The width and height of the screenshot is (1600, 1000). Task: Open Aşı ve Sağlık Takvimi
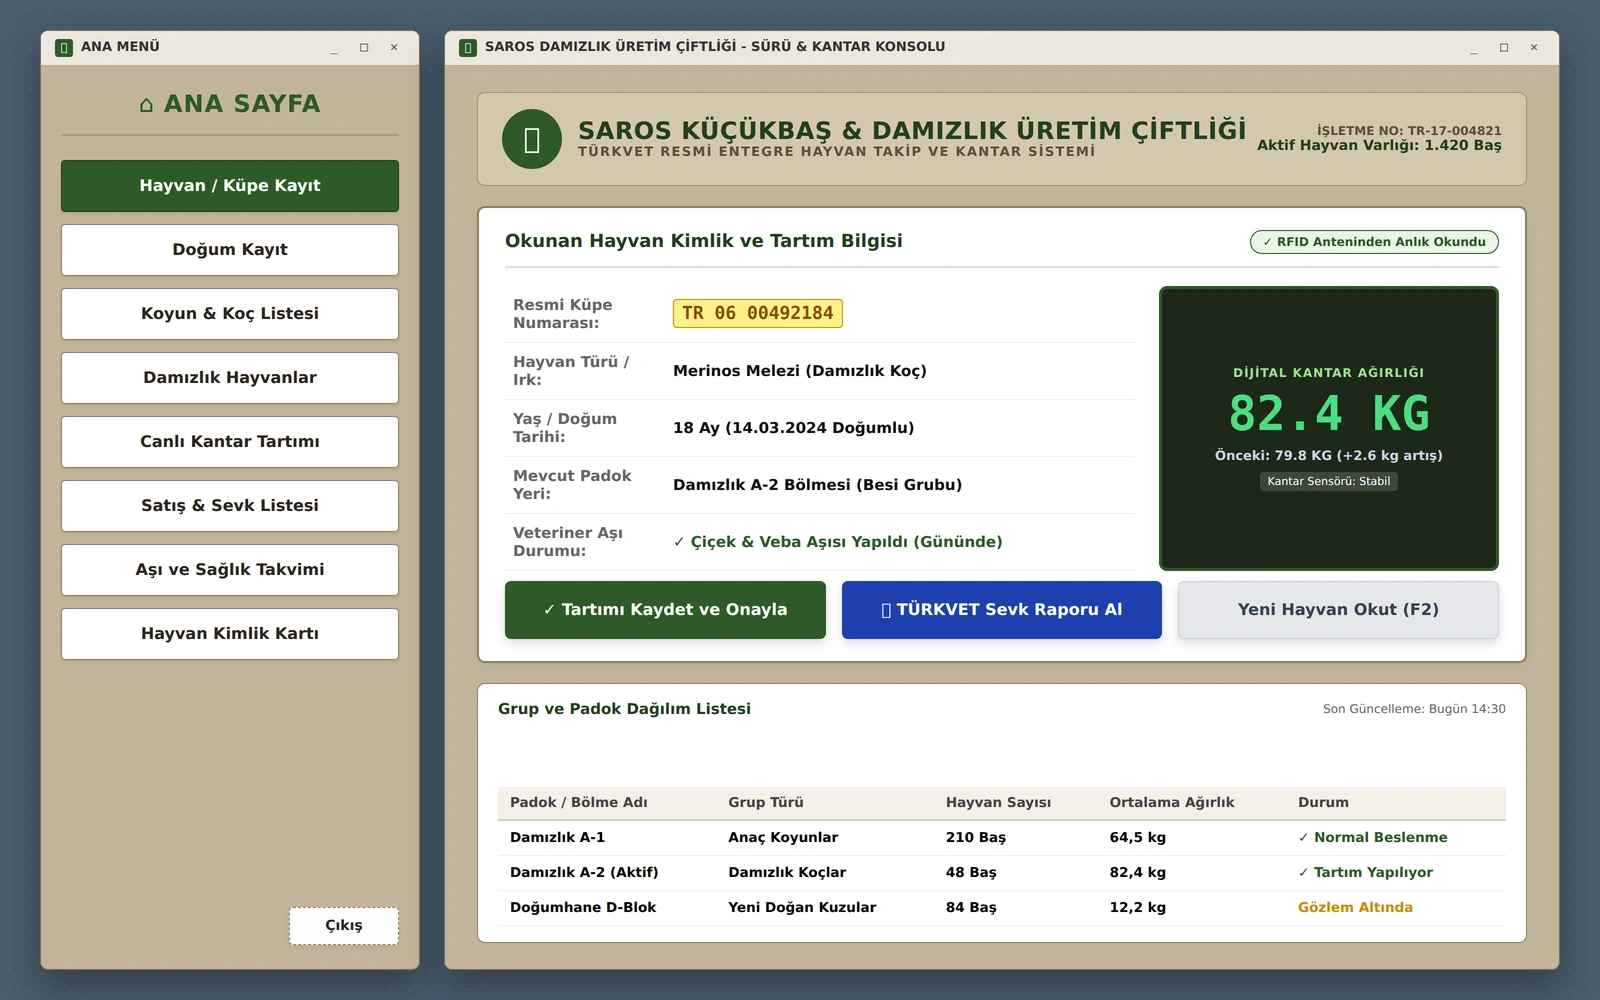[230, 570]
